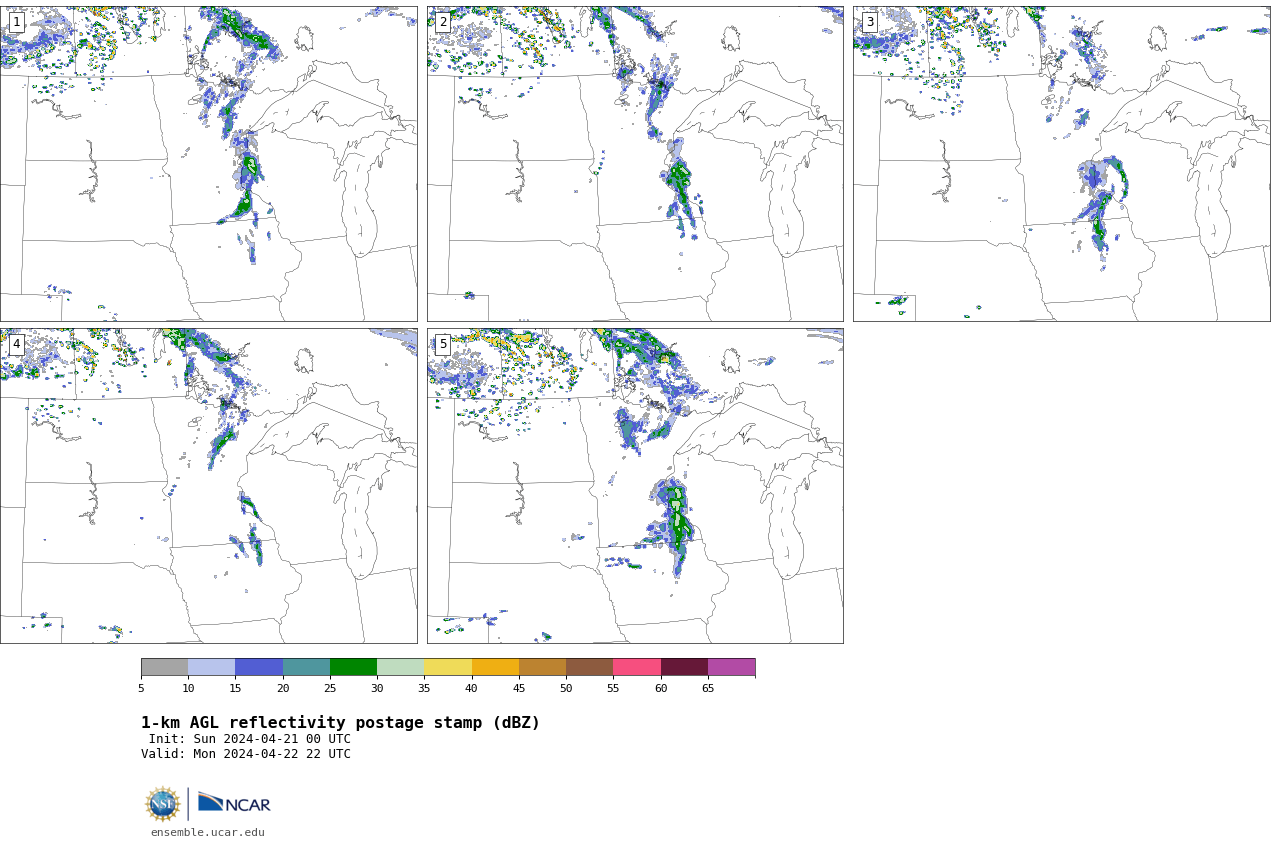Click the teal 20-25 dBZ swatch
The height and width of the screenshot is (844, 1280).
pyautogui.click(x=306, y=667)
